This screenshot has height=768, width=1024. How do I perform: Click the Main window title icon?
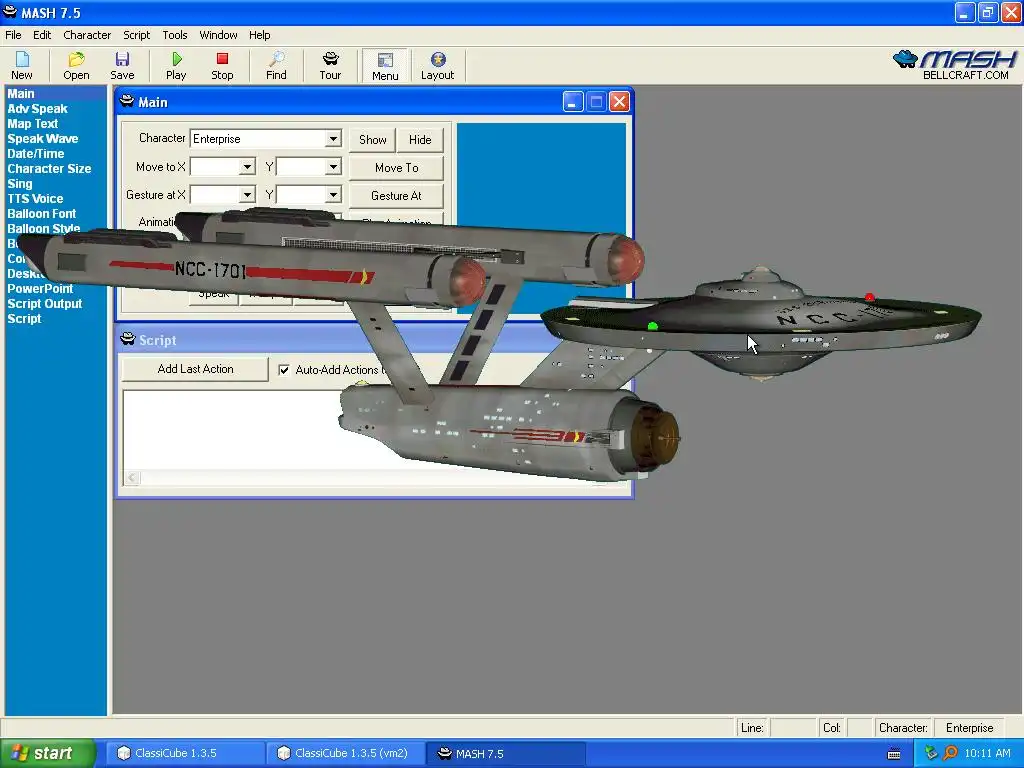pos(127,101)
